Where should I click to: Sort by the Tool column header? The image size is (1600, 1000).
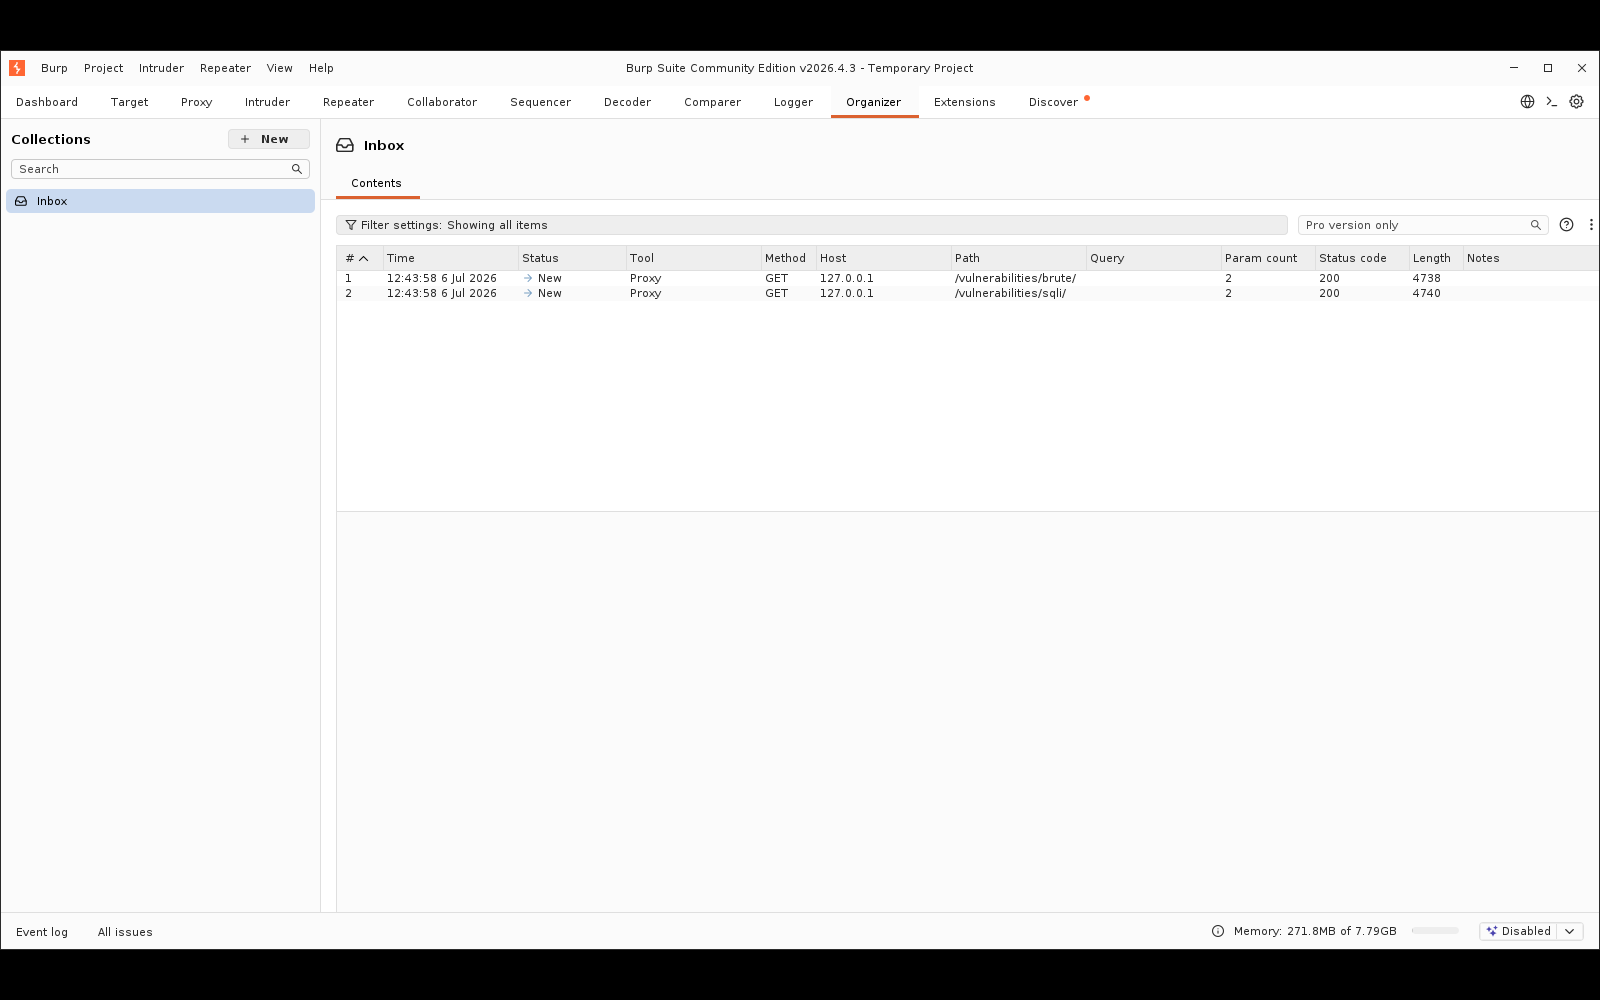(x=694, y=258)
